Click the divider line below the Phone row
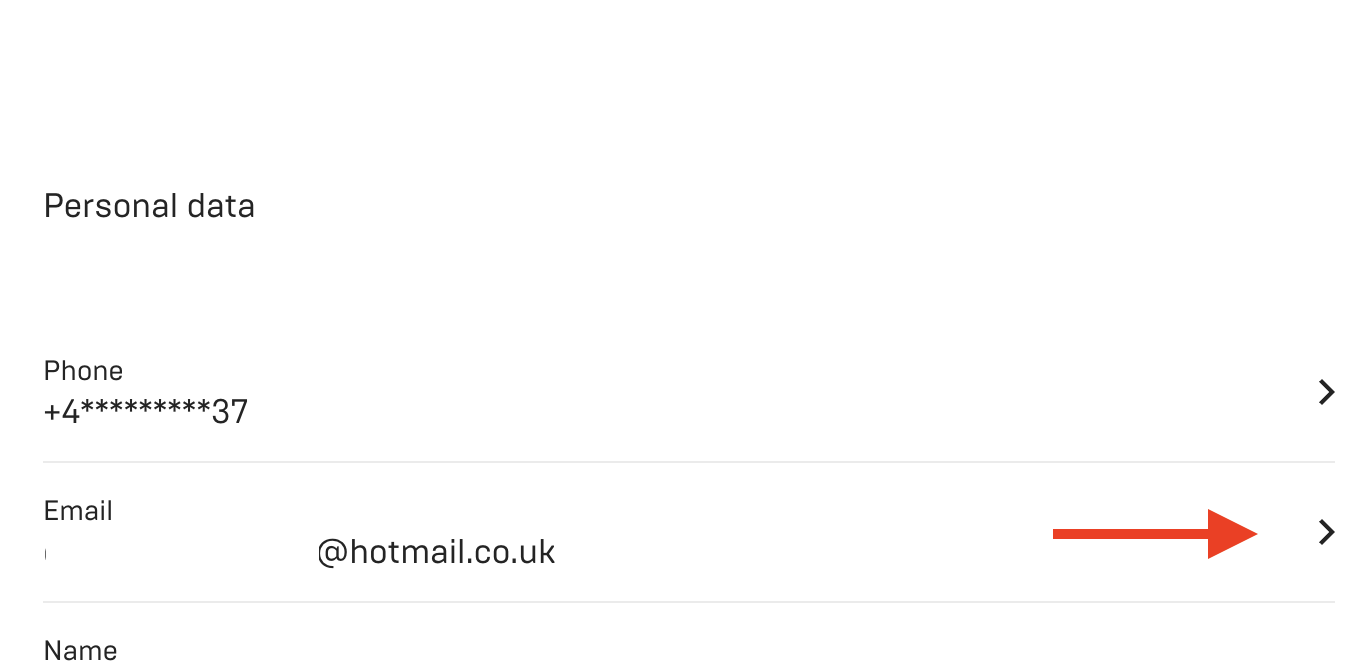 pos(688,462)
